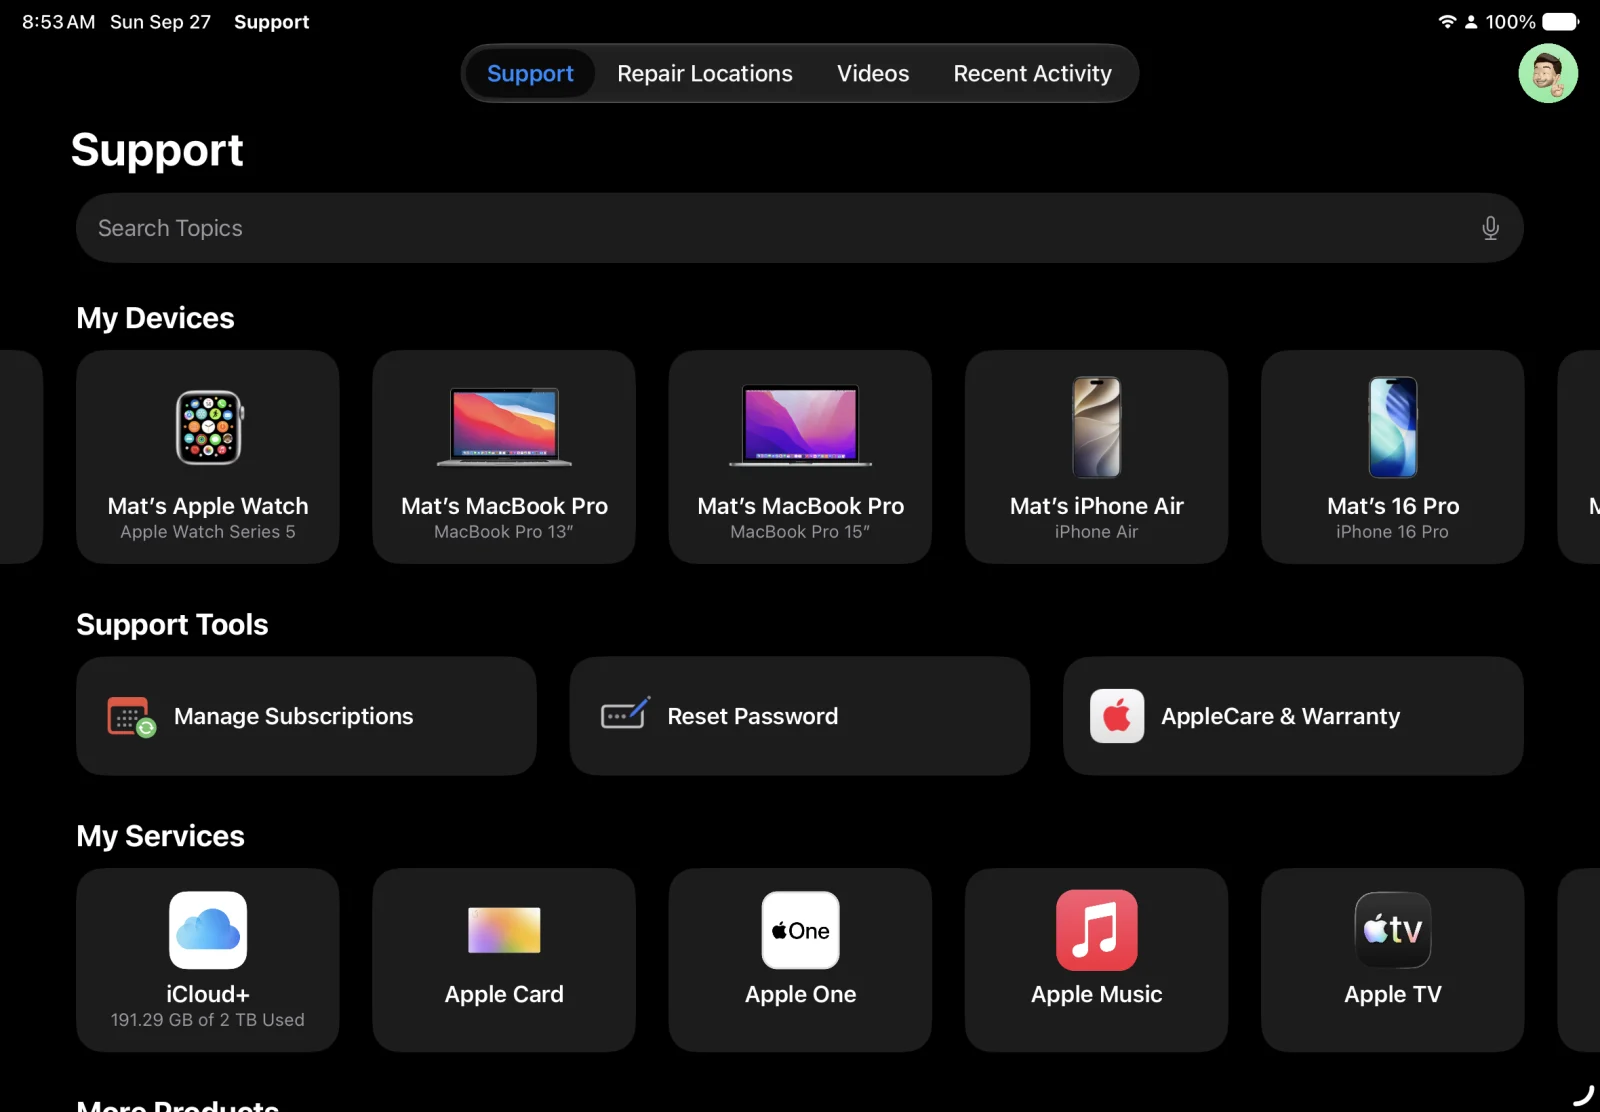Tap the battery indicator in status bar
The height and width of the screenshot is (1112, 1600).
pyautogui.click(x=1561, y=21)
